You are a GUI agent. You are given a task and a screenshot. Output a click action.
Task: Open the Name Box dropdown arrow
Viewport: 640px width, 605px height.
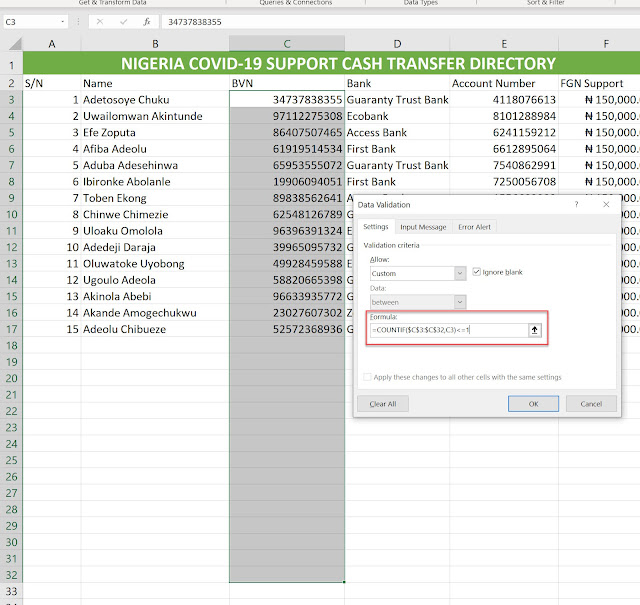[x=62, y=22]
